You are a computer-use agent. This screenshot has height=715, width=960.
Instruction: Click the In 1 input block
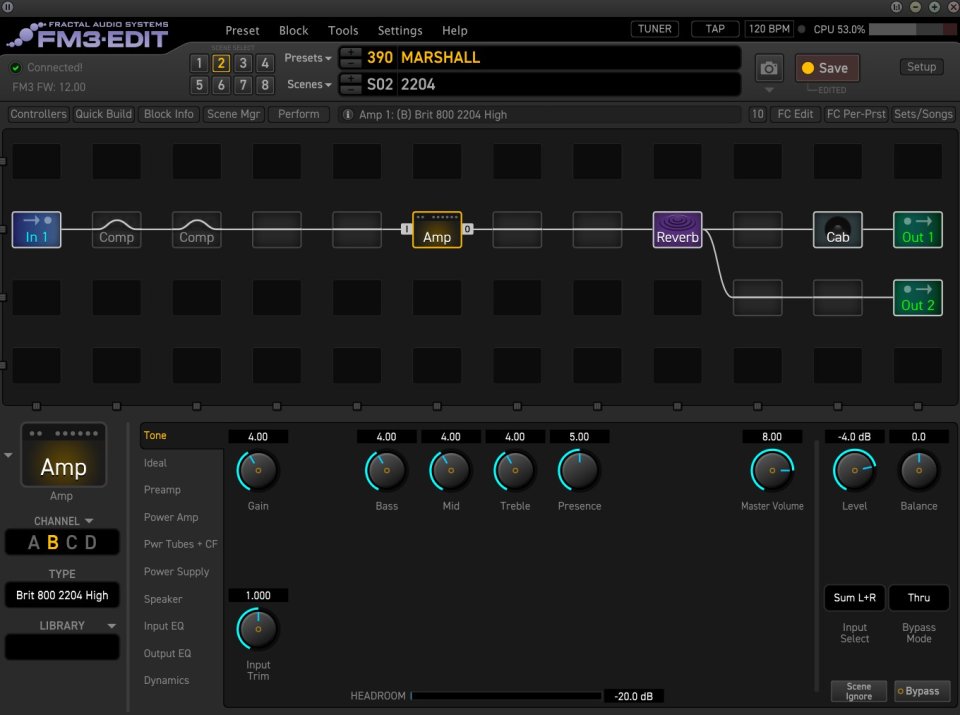point(36,229)
